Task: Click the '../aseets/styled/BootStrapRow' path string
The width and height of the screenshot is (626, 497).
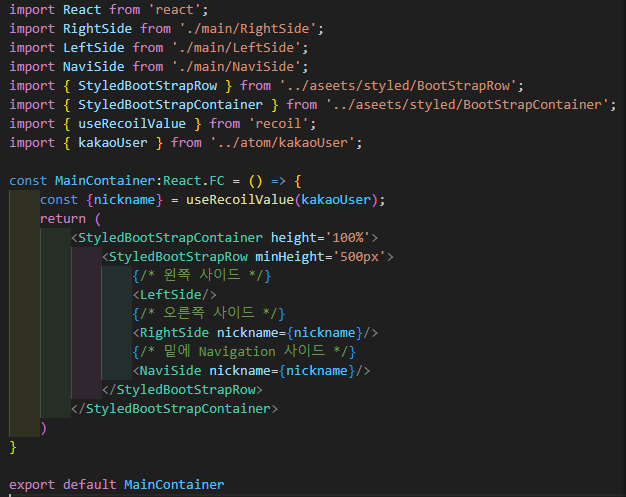Action: pos(398,85)
